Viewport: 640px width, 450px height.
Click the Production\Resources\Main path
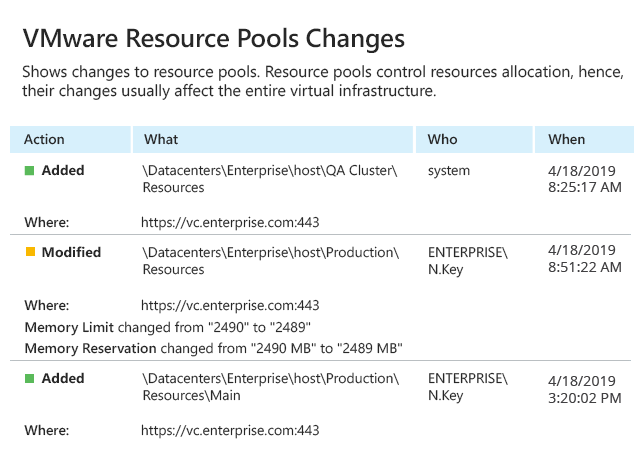pyautogui.click(x=271, y=387)
